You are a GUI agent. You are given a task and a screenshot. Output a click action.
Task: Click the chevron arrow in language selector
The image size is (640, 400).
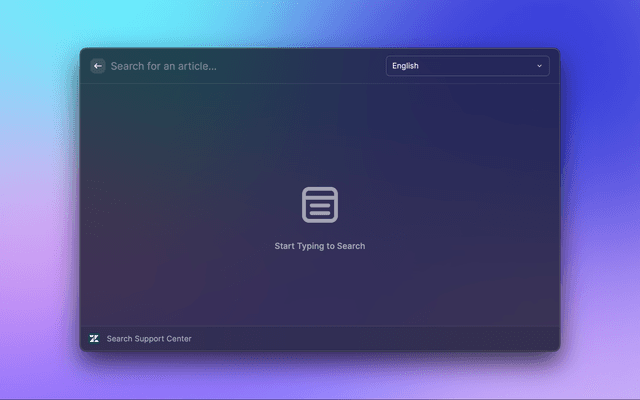coord(539,66)
